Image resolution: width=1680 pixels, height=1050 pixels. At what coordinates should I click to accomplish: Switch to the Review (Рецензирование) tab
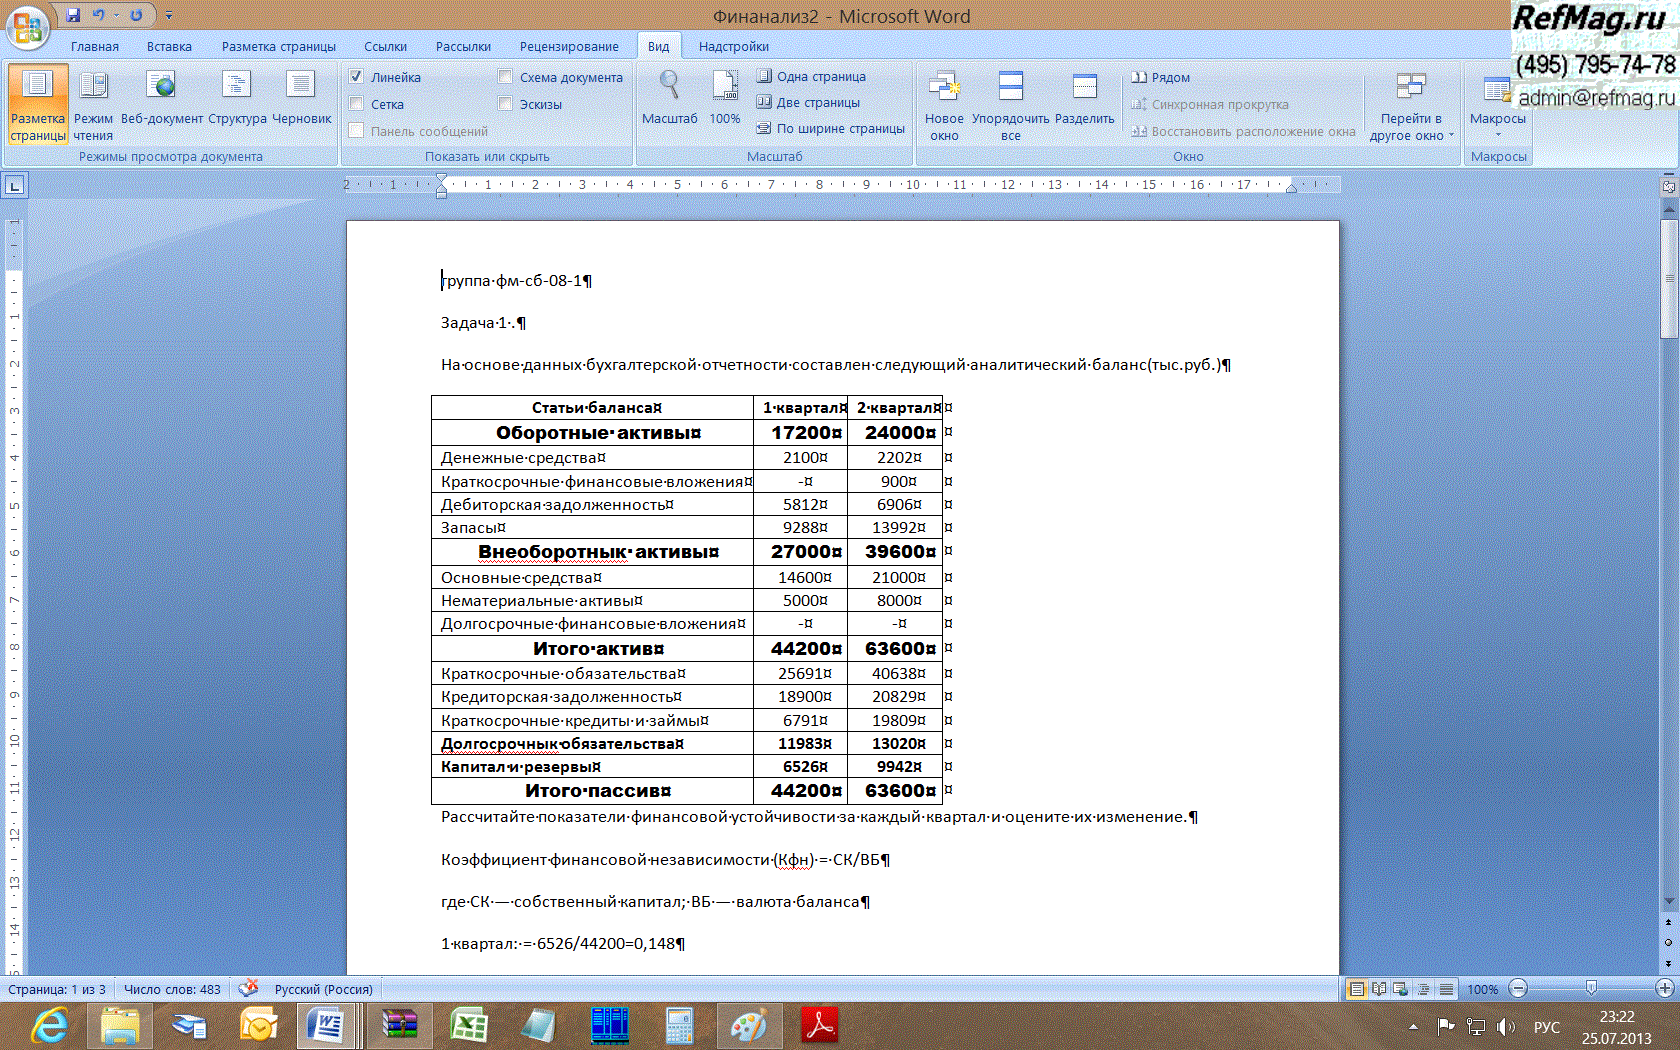click(x=568, y=47)
